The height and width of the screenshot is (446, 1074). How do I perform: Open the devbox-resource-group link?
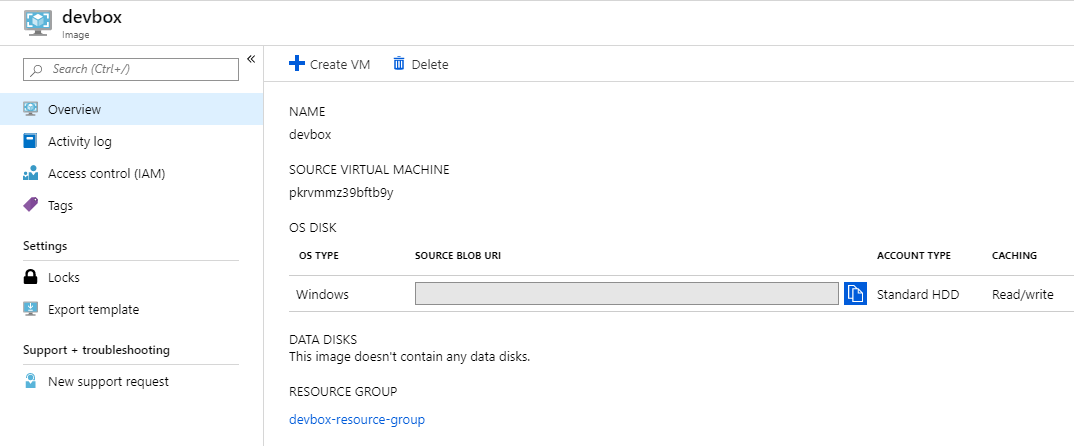point(357,419)
